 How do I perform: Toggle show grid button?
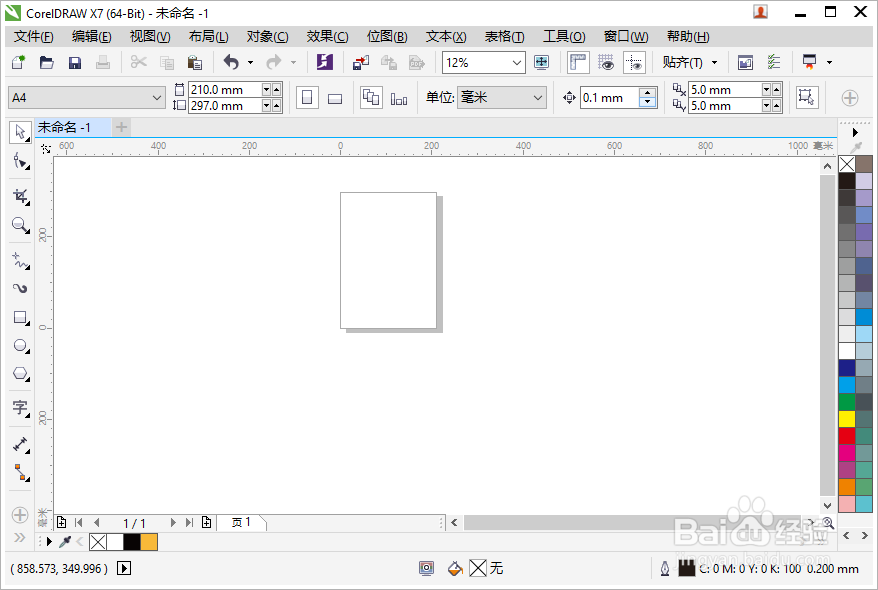click(x=605, y=62)
